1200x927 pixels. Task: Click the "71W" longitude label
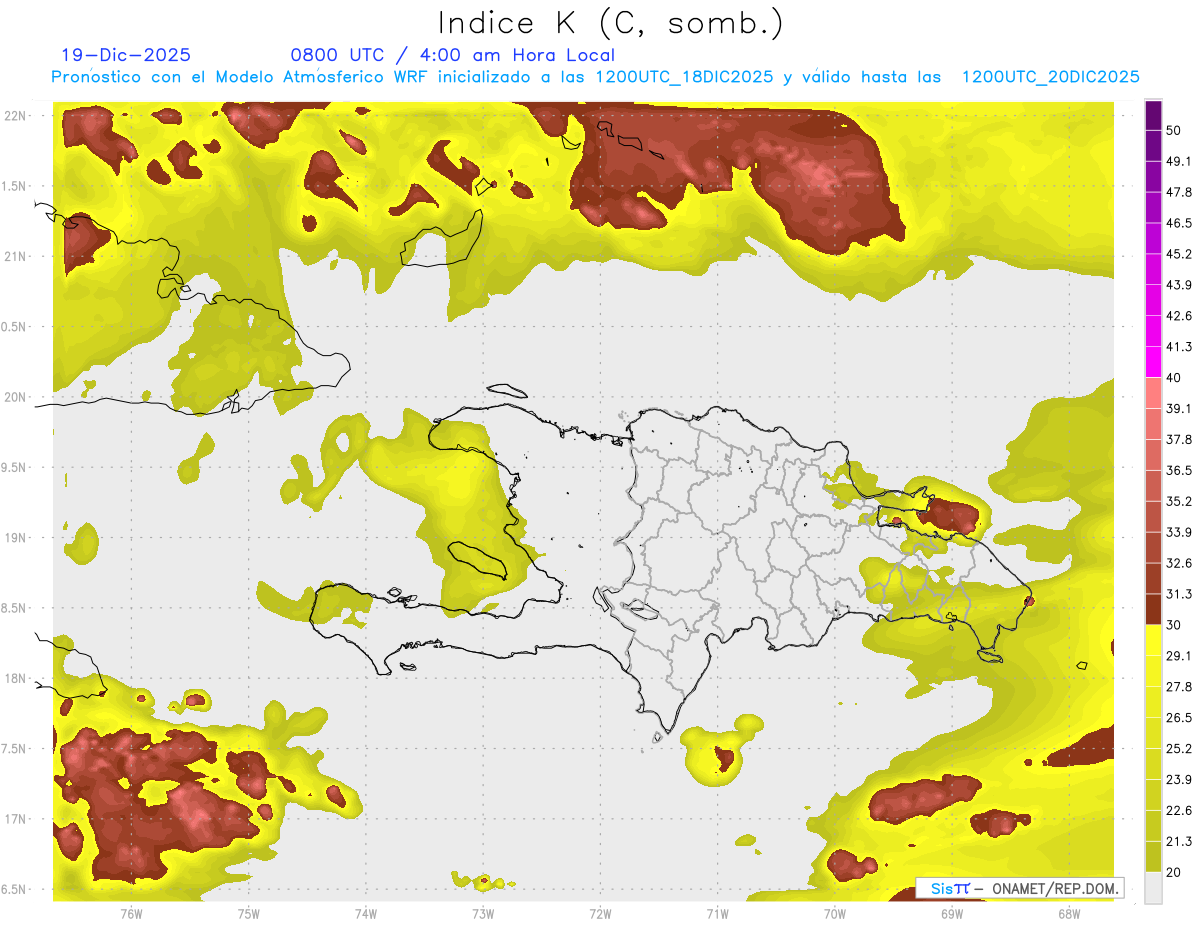[717, 913]
